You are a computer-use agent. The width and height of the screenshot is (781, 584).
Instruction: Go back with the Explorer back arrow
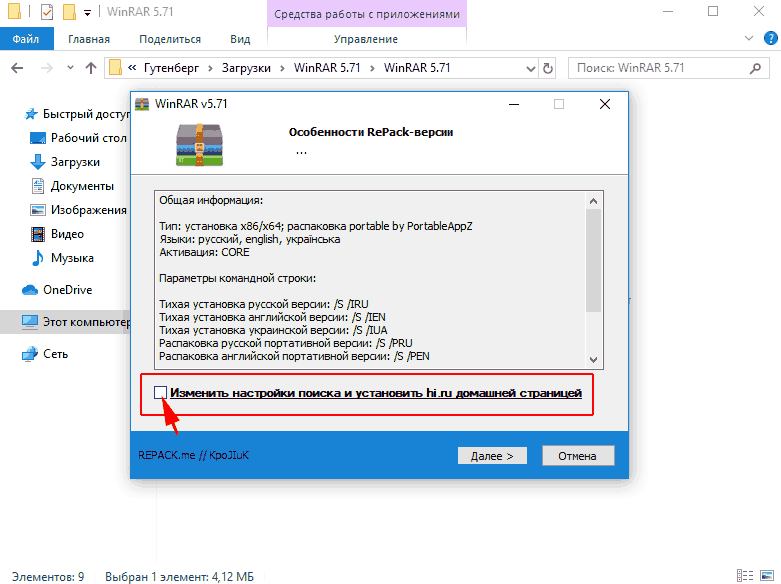[17, 68]
